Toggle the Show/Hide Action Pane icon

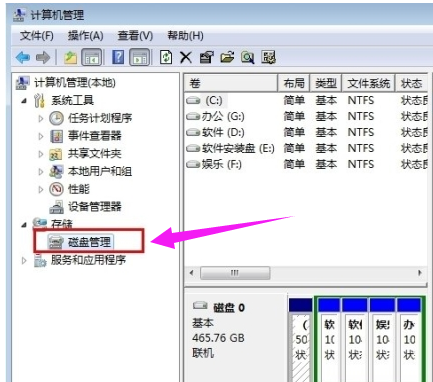click(139, 57)
